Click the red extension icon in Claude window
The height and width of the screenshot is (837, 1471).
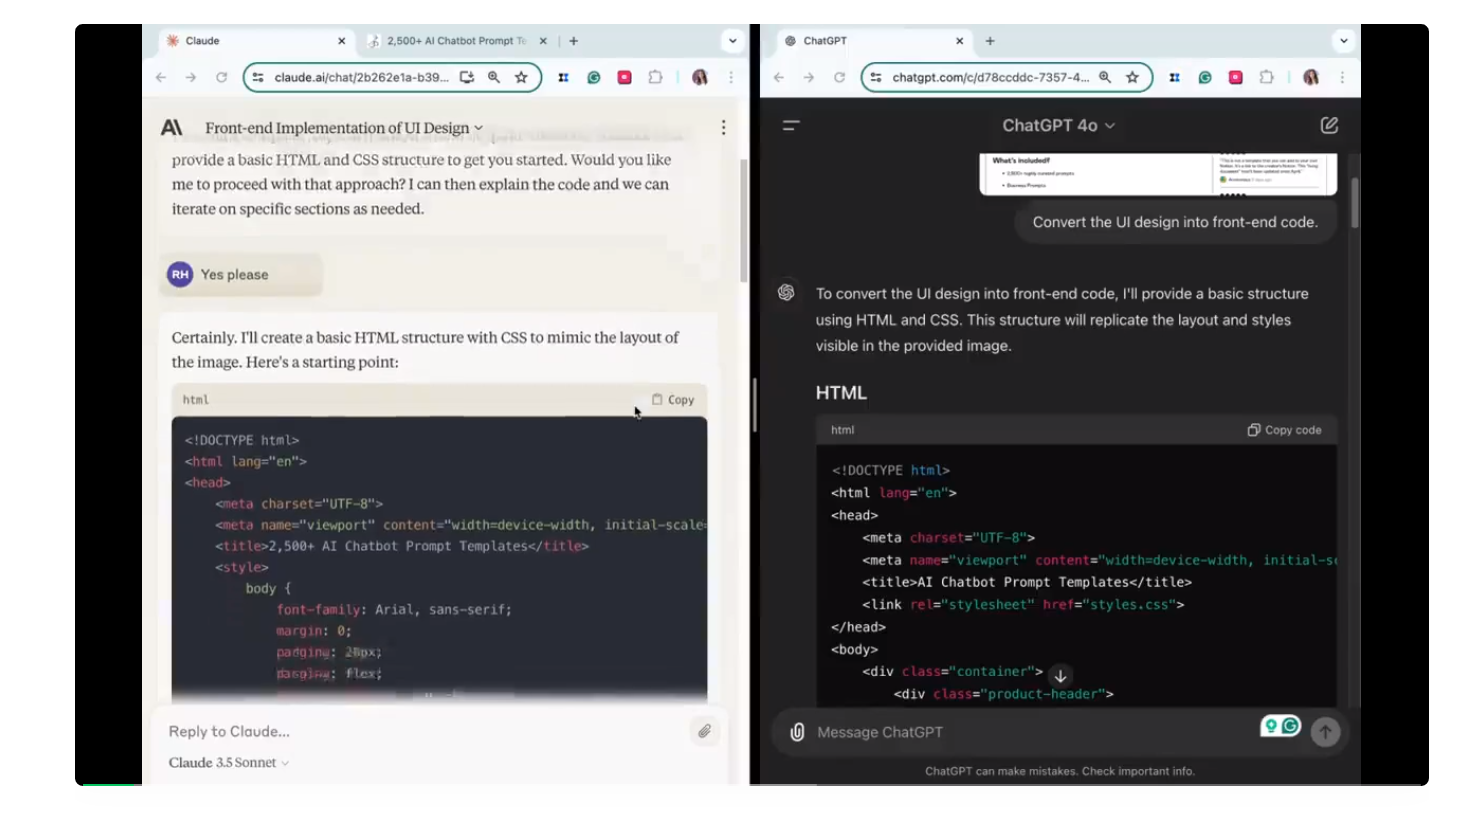click(624, 77)
